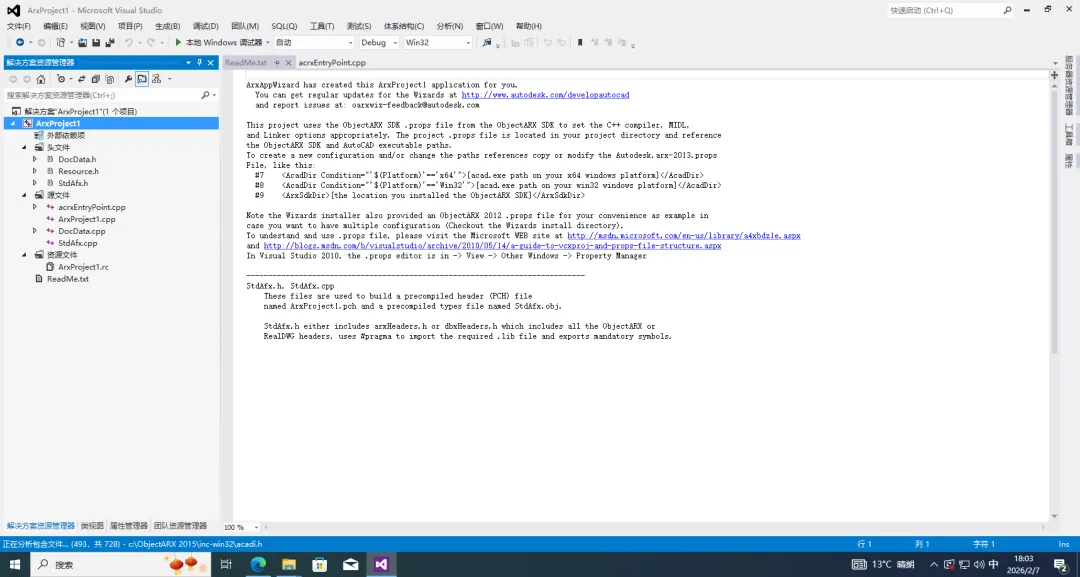Select 外部依赖项 node

[x=65, y=136]
